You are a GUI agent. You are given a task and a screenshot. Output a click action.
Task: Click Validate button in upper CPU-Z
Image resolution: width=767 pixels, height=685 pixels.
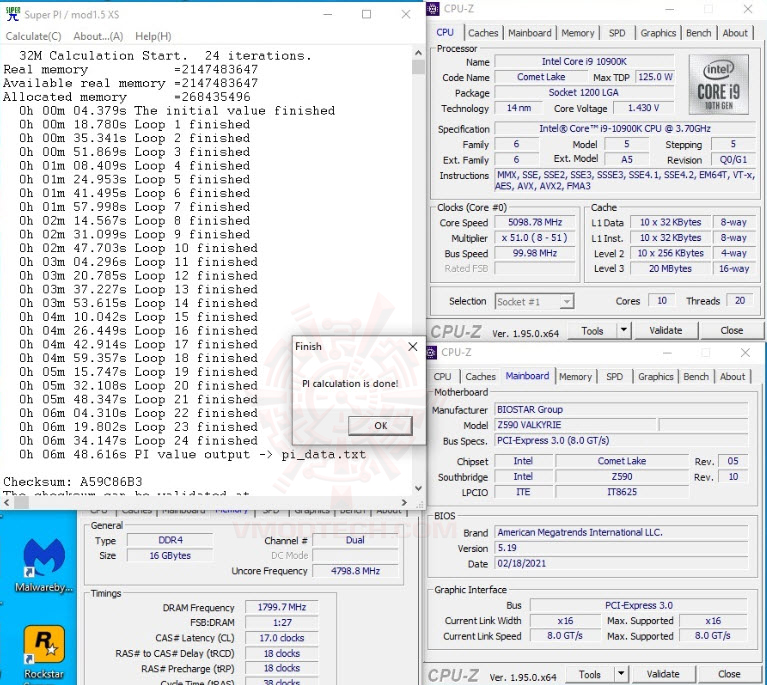click(665, 331)
